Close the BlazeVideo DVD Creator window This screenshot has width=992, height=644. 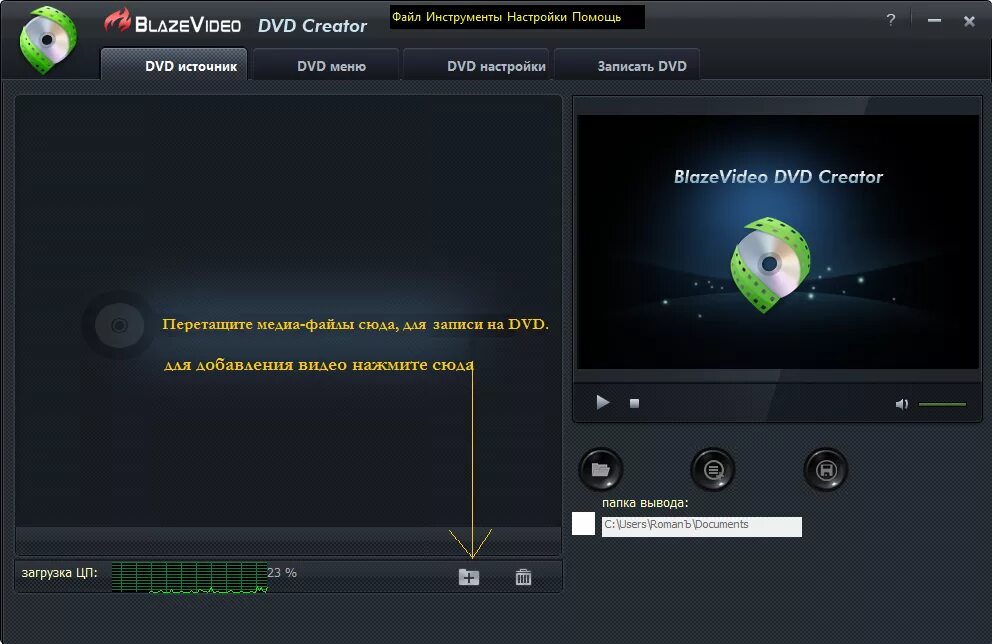click(969, 21)
